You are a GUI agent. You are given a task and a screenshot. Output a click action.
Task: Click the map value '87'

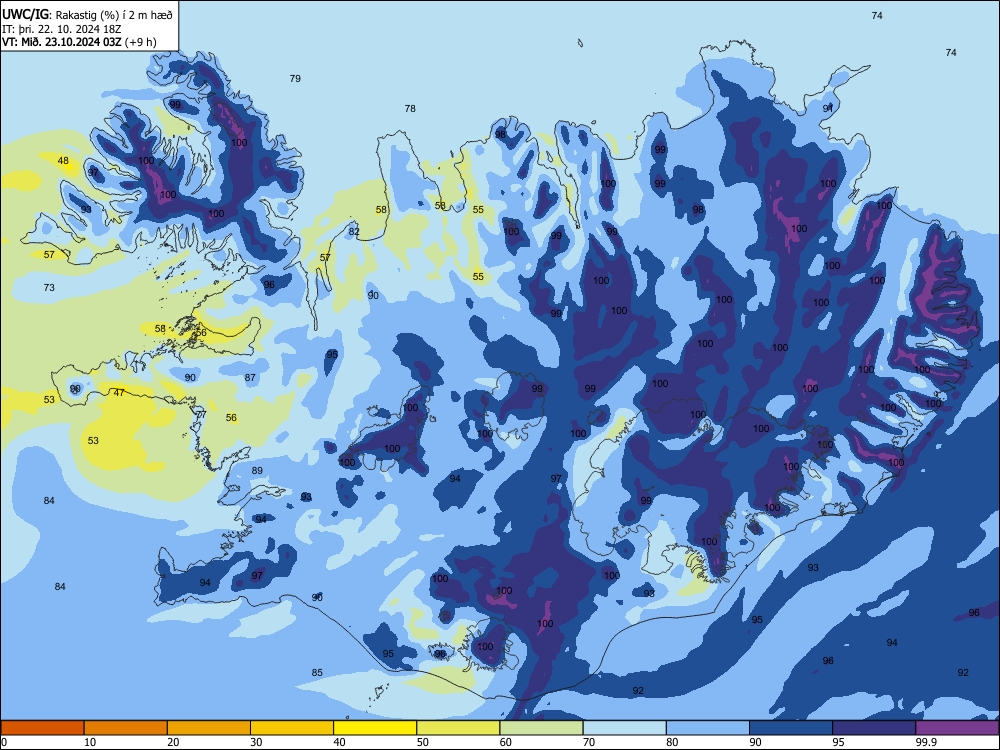pyautogui.click(x=250, y=378)
